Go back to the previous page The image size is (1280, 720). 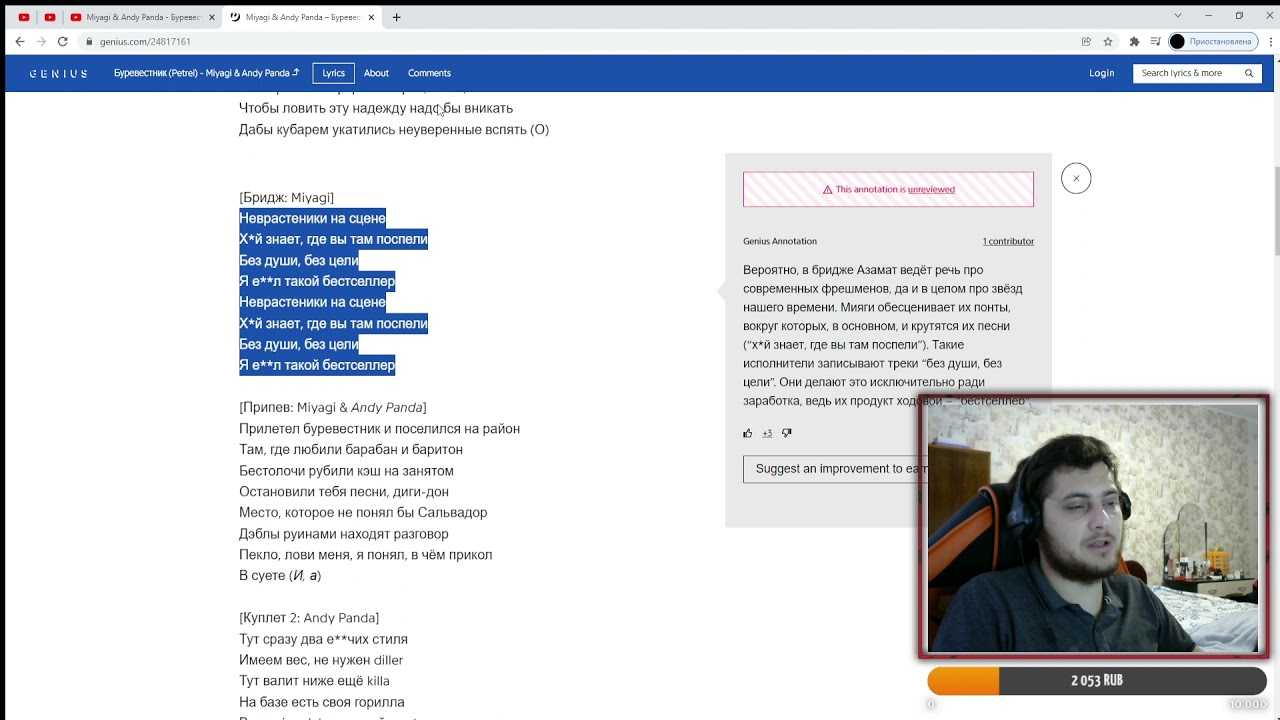point(19,41)
